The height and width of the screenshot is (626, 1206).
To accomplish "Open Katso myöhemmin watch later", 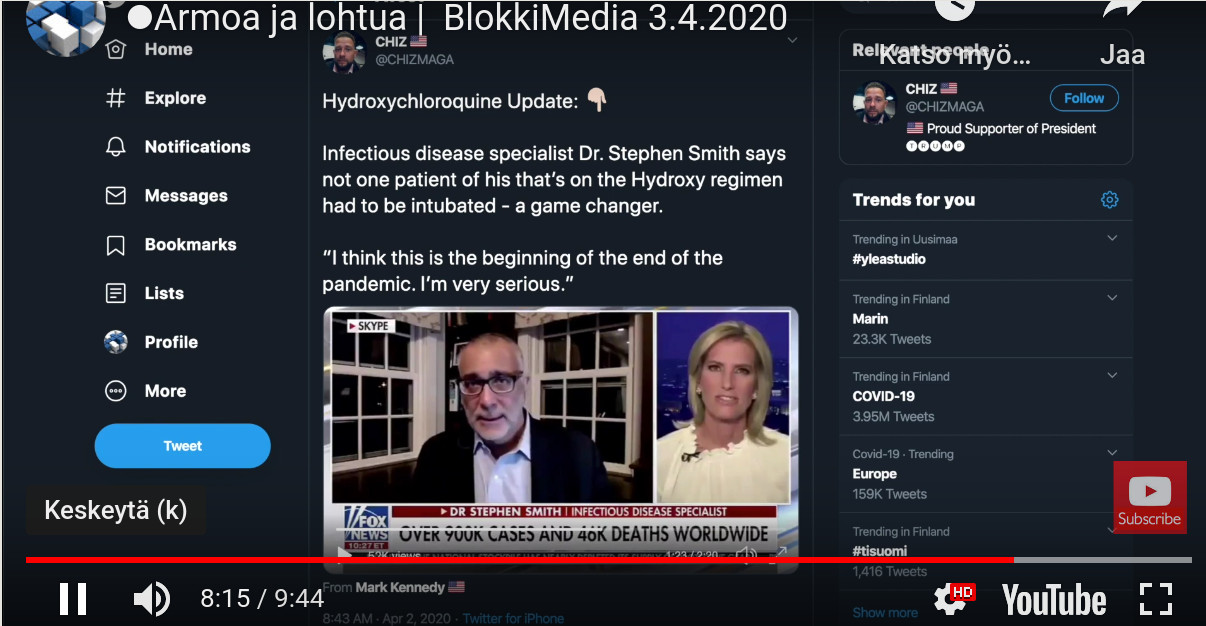I will (954, 12).
